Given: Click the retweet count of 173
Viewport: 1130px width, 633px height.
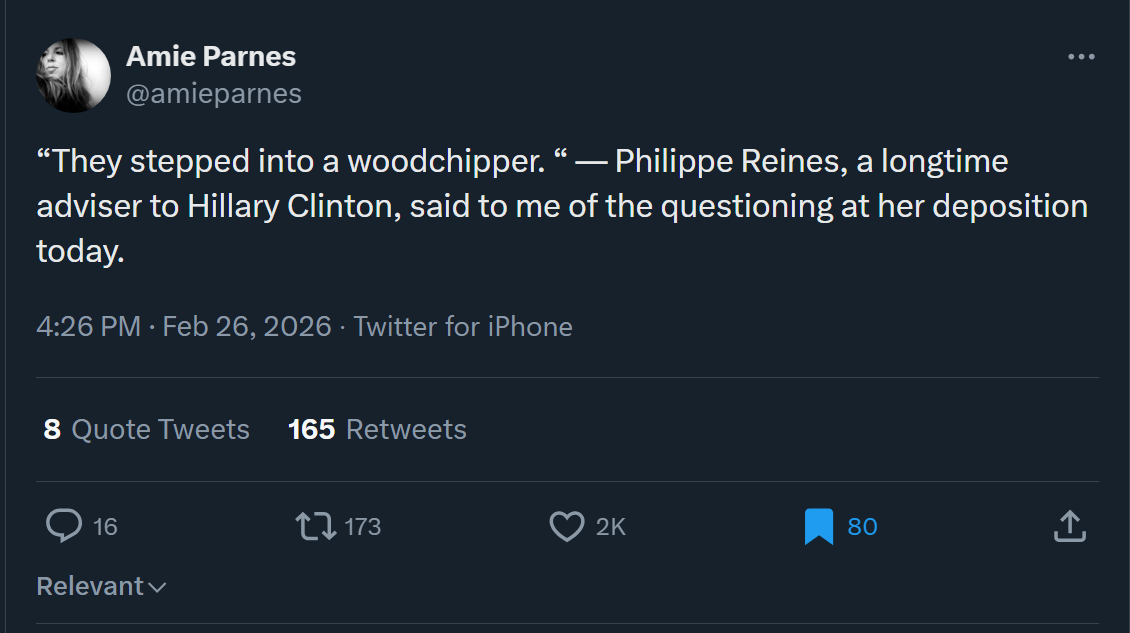Looking at the screenshot, I should click(x=362, y=526).
